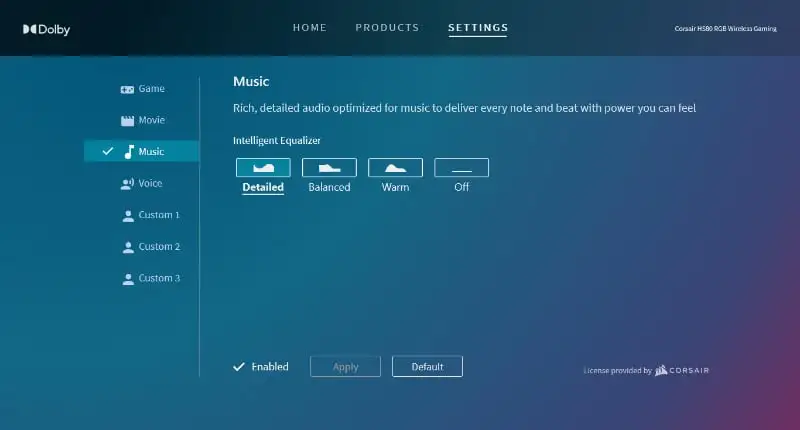Select the Balanced equalizer preset
Image resolution: width=800 pixels, height=430 pixels.
(x=329, y=168)
